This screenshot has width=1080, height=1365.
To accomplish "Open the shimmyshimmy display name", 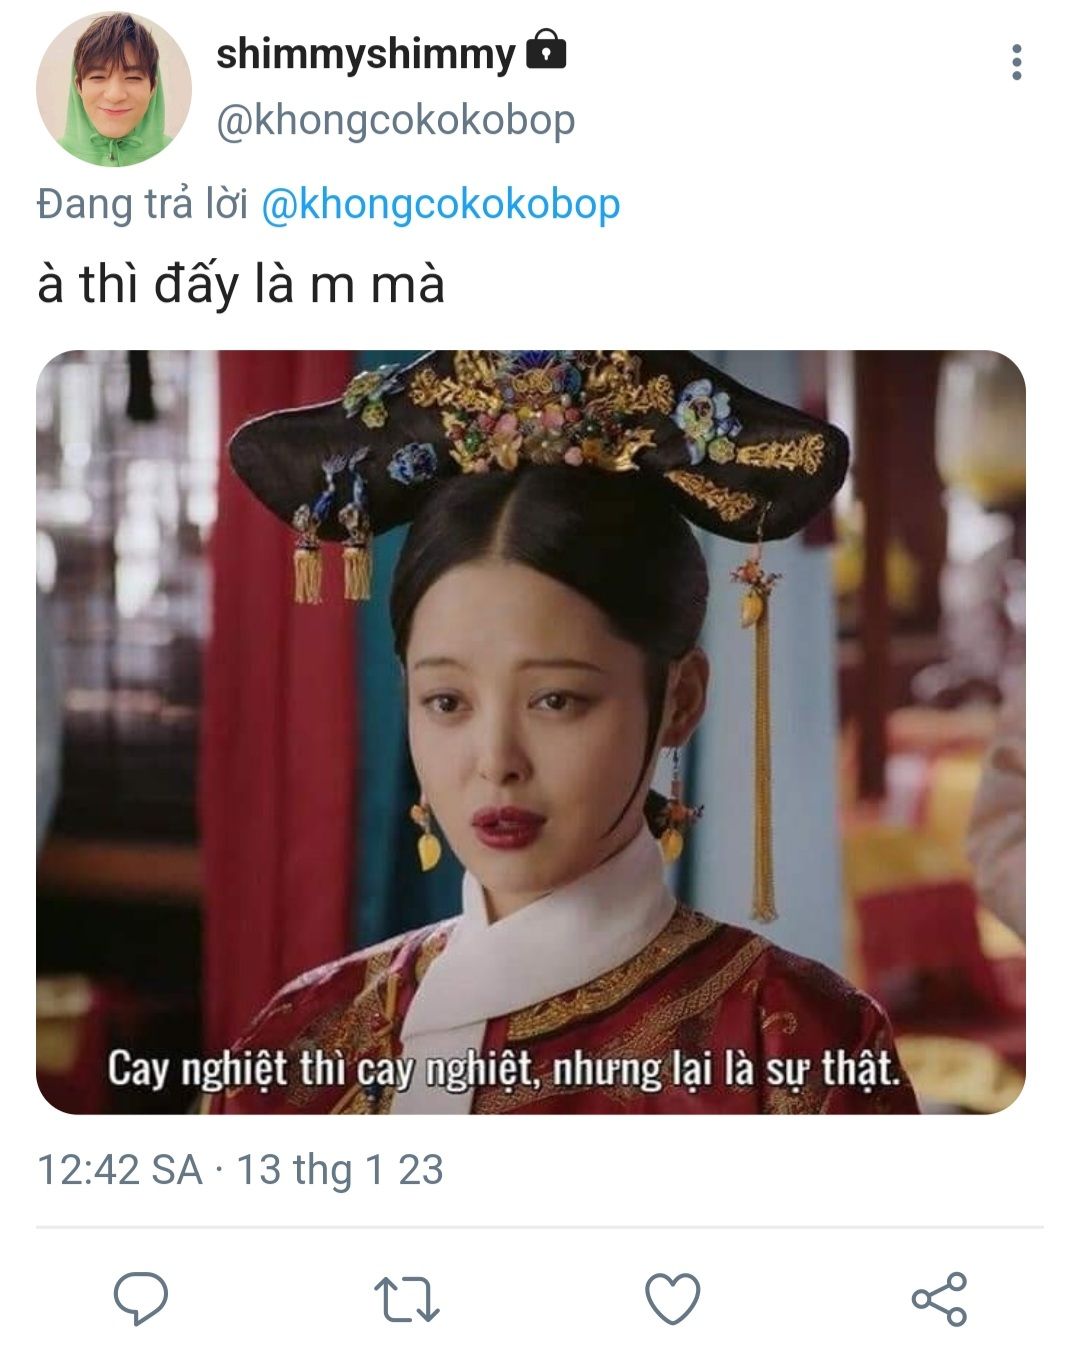I will 365,54.
